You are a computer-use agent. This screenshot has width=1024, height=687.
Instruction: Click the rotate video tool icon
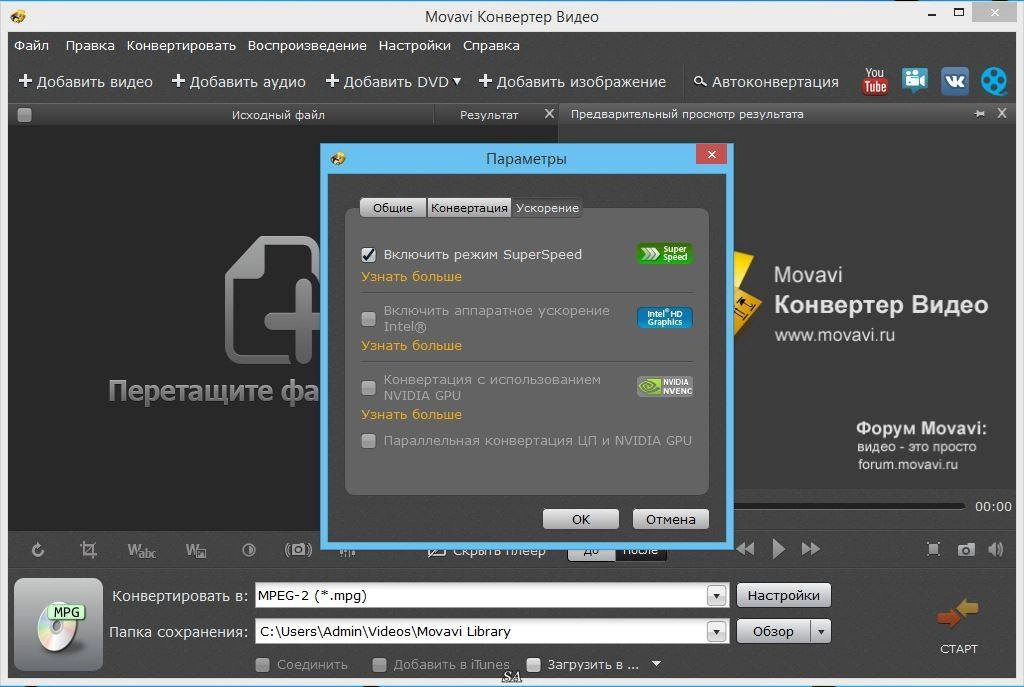pos(38,550)
